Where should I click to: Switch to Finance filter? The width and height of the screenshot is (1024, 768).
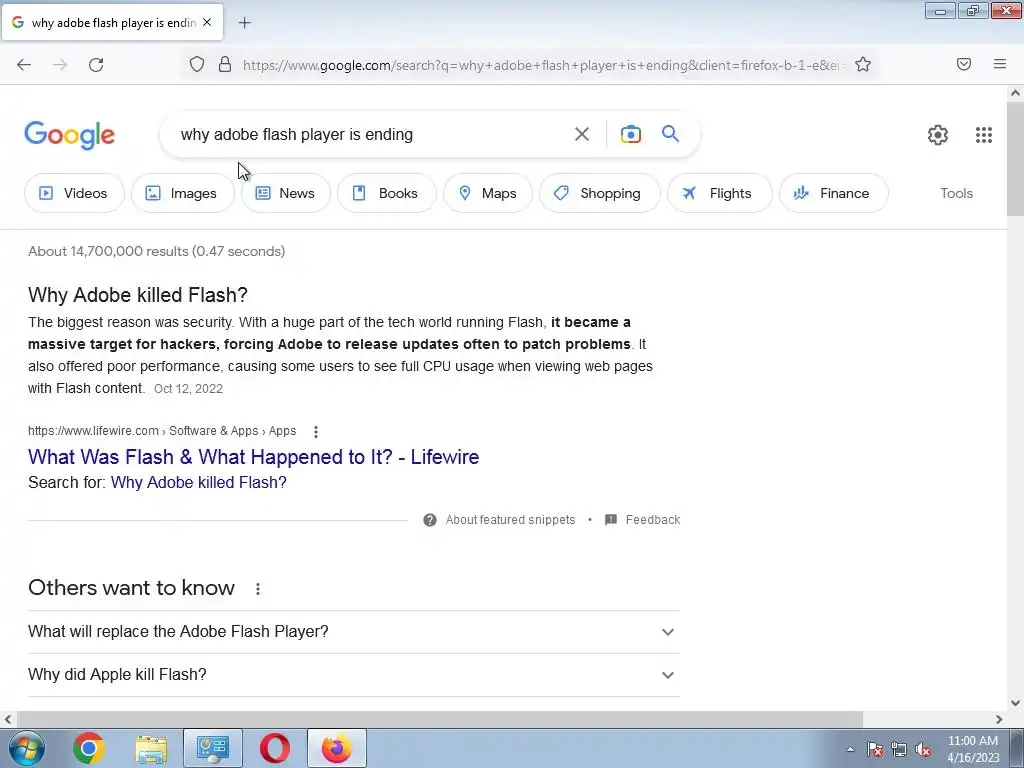coord(833,193)
